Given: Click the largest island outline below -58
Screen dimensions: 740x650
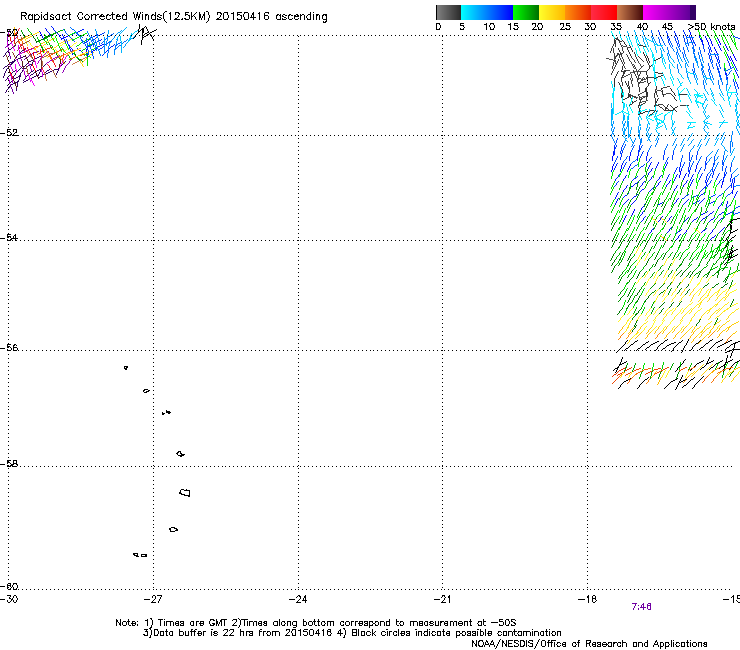Looking at the screenshot, I should [185, 493].
